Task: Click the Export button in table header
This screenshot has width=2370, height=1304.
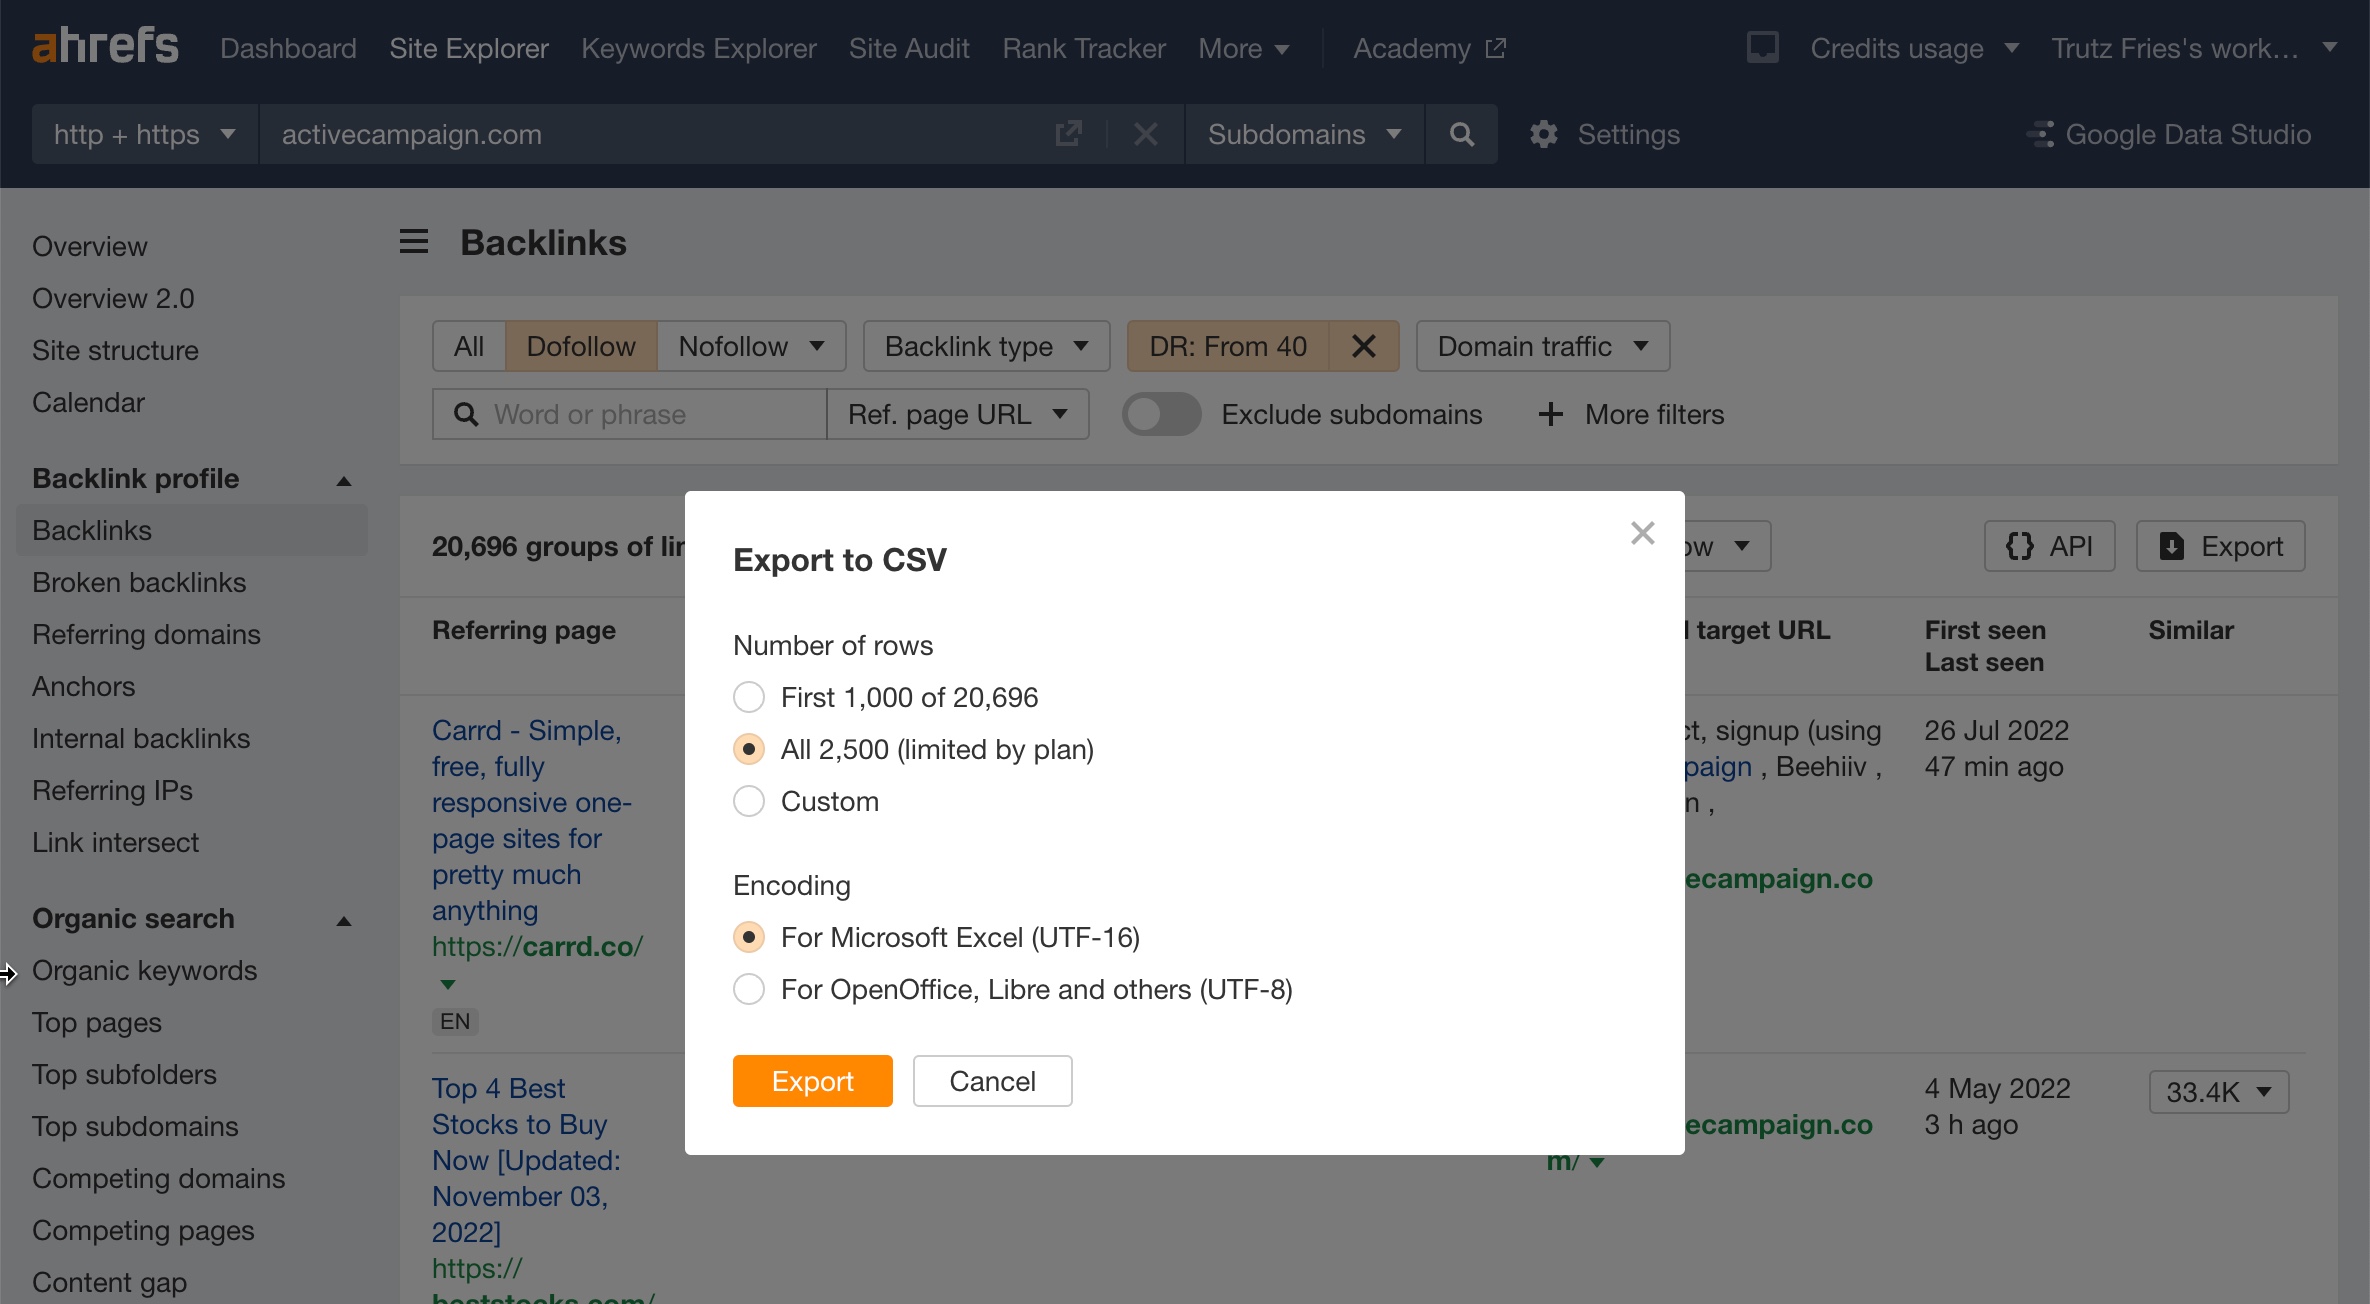Action: [x=2221, y=546]
